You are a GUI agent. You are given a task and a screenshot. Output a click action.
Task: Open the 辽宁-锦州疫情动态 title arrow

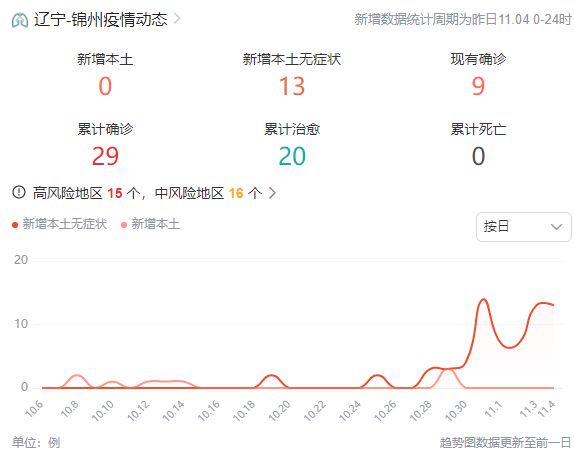(177, 18)
